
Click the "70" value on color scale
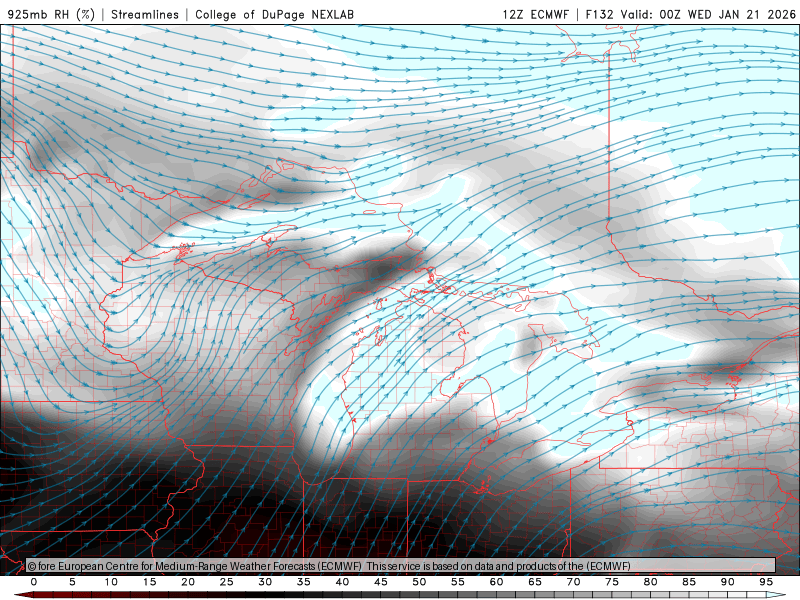(x=573, y=582)
